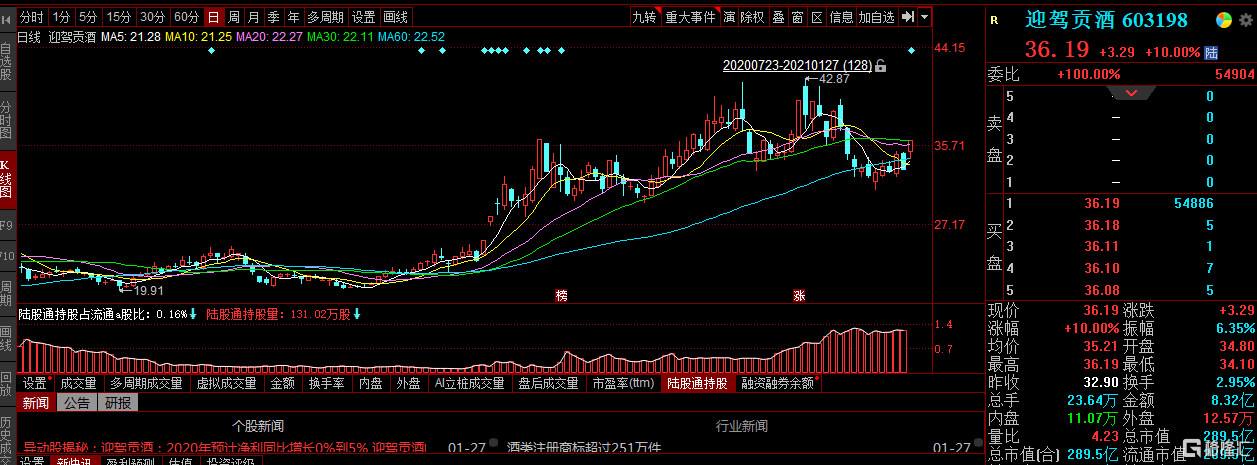Activate the 画线 drawing tool in toolbar
Screen dimensions: 1257x465
[x=396, y=17]
